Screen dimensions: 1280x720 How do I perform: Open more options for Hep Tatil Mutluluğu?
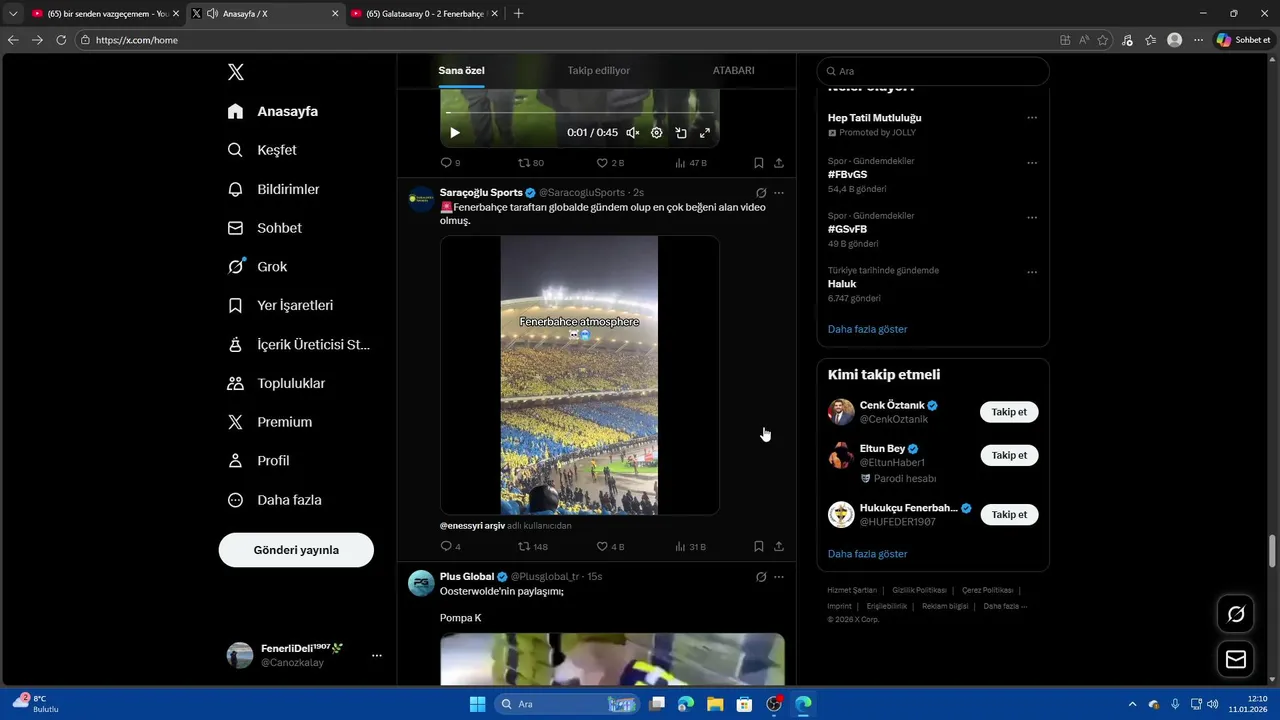(1032, 118)
